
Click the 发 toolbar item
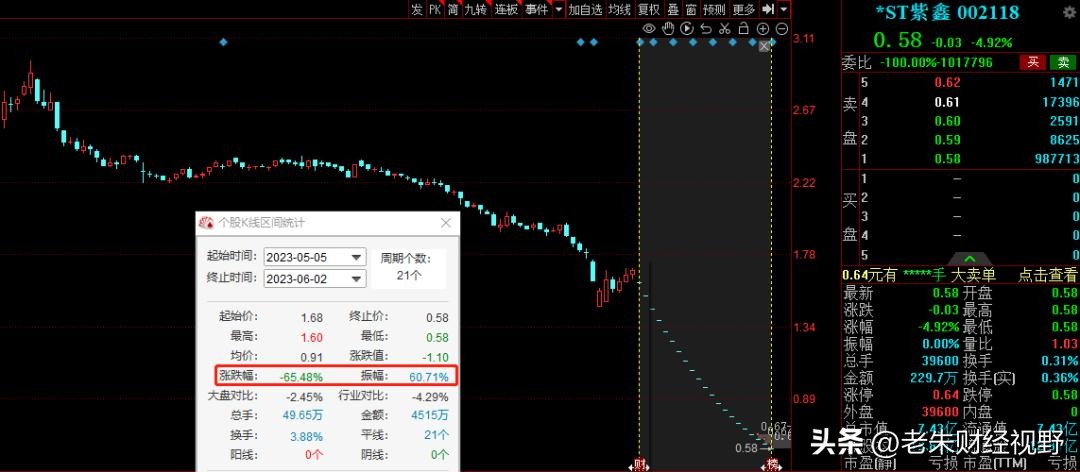coord(417,9)
